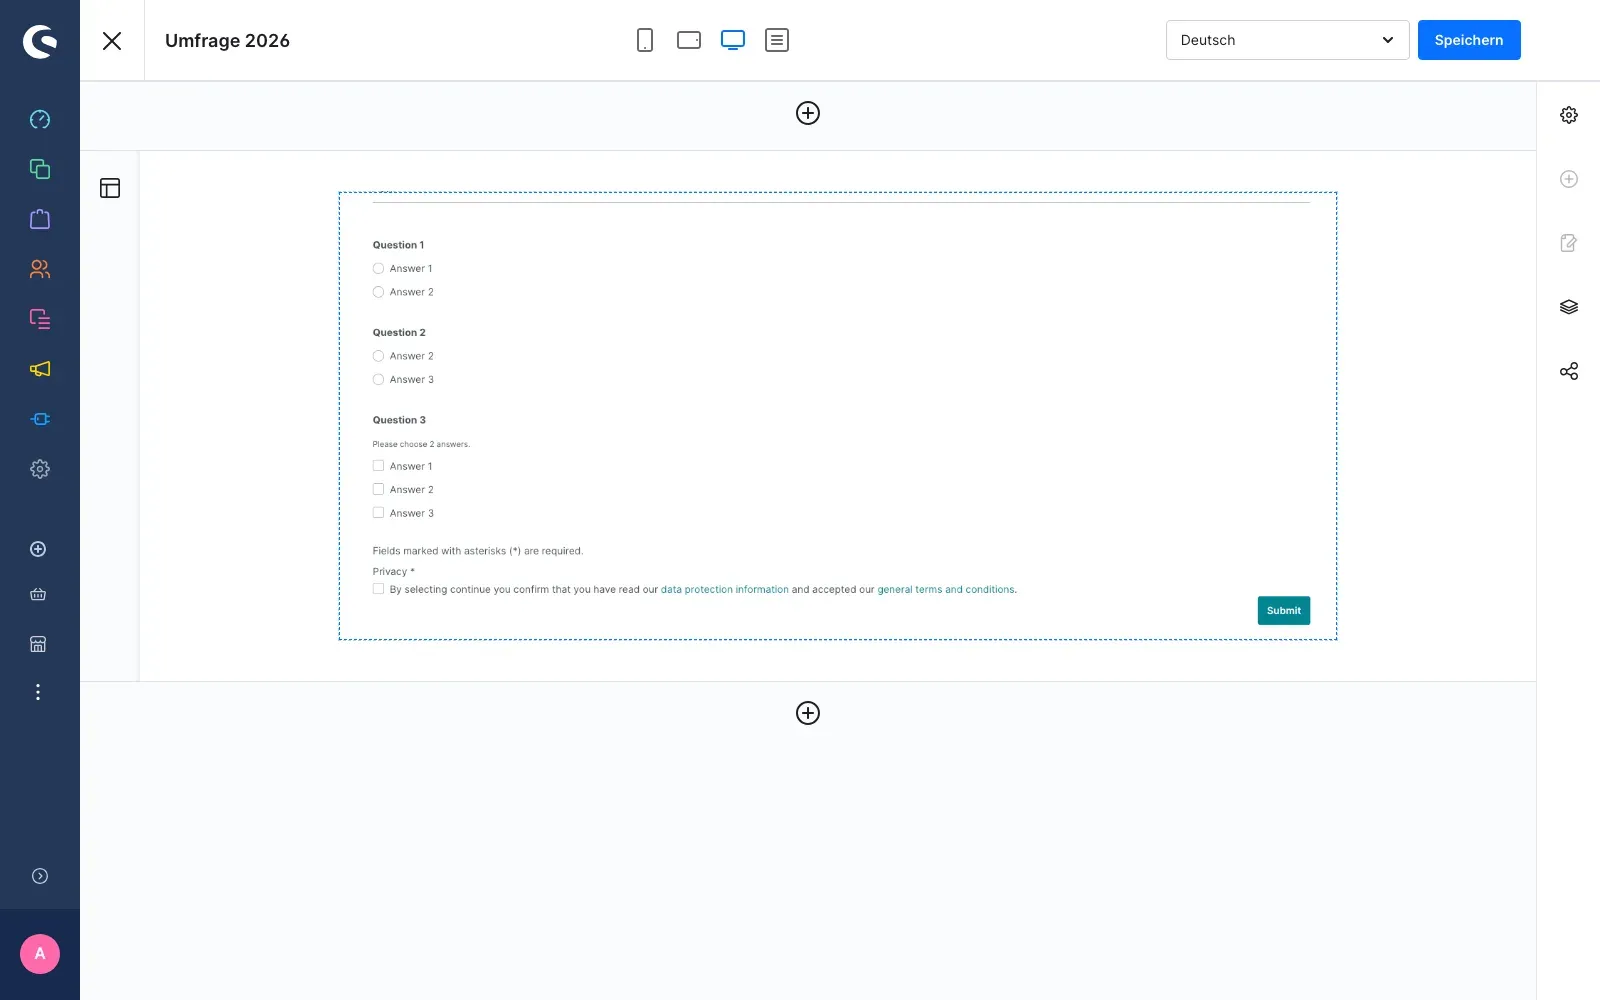
Task: Select Answer 3 radio under Question 2
Action: [x=378, y=379]
